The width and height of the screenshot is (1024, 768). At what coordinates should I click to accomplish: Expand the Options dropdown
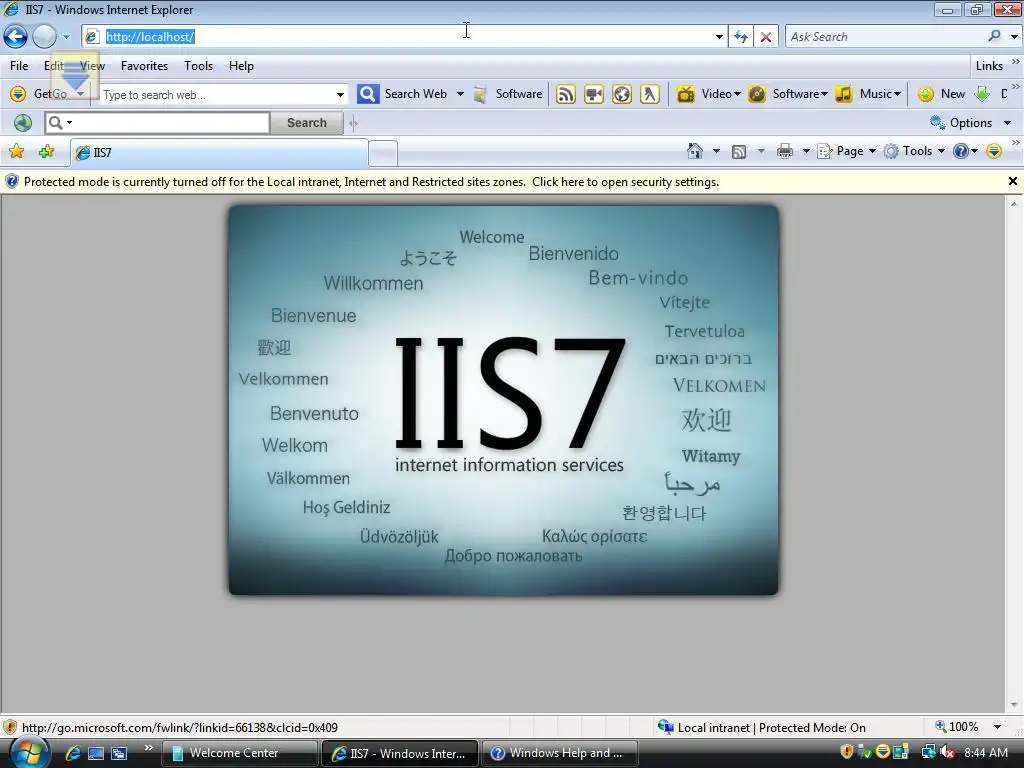(1008, 123)
